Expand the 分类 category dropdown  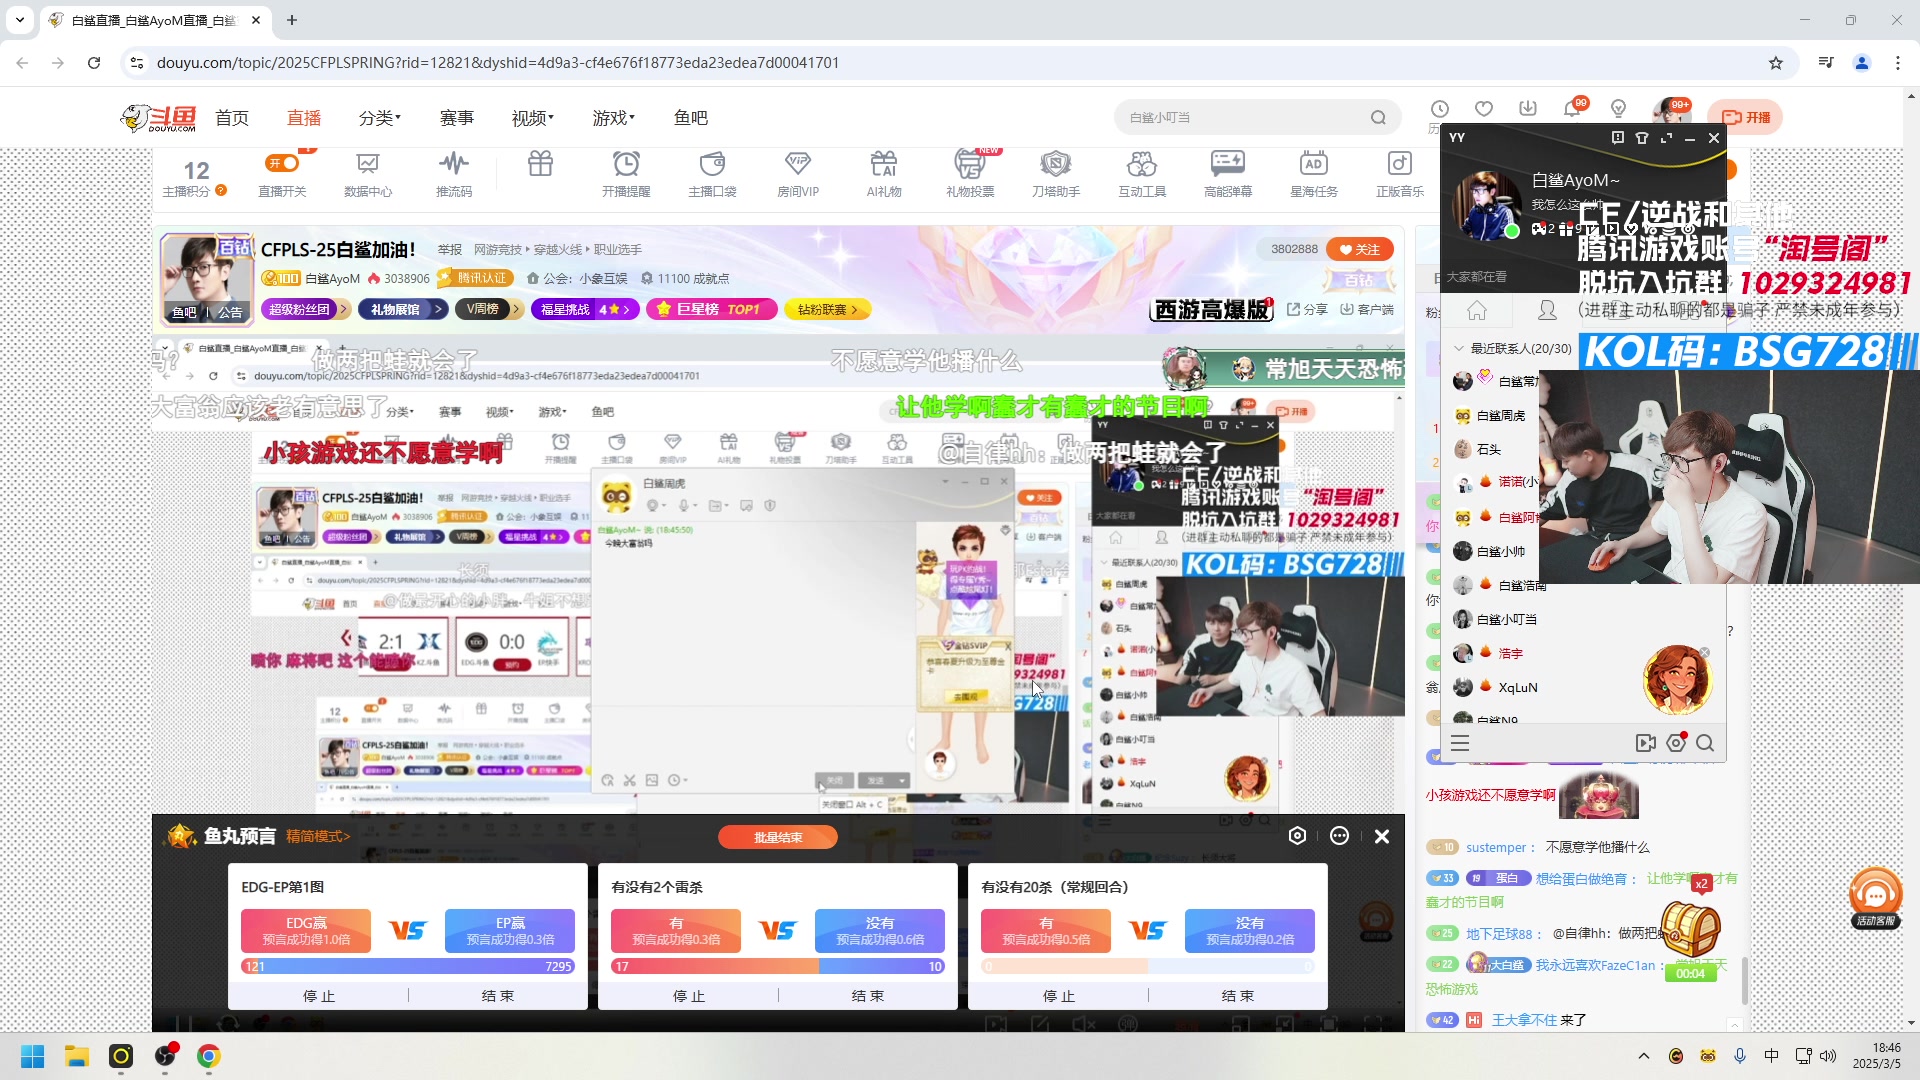point(380,118)
